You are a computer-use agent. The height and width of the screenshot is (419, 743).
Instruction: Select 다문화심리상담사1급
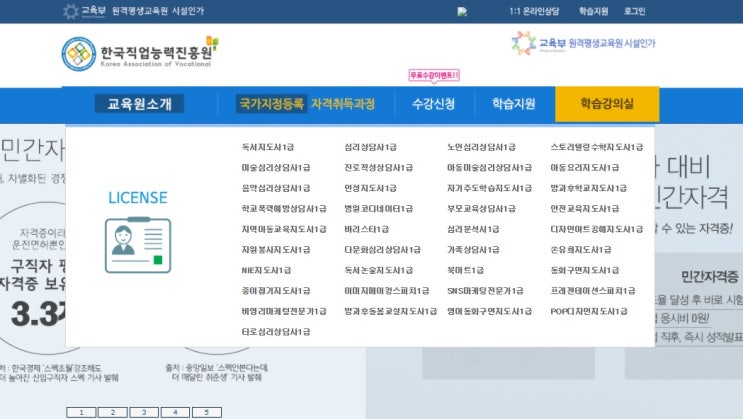(x=382, y=250)
